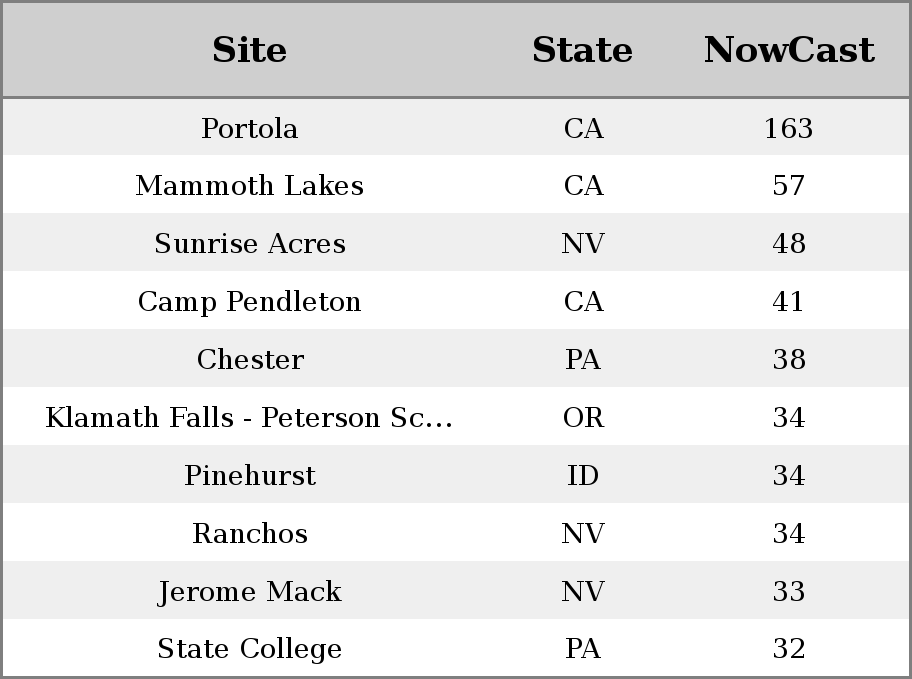This screenshot has width=912, height=679.
Task: Select the Ranchos site name
Action: [x=250, y=533]
